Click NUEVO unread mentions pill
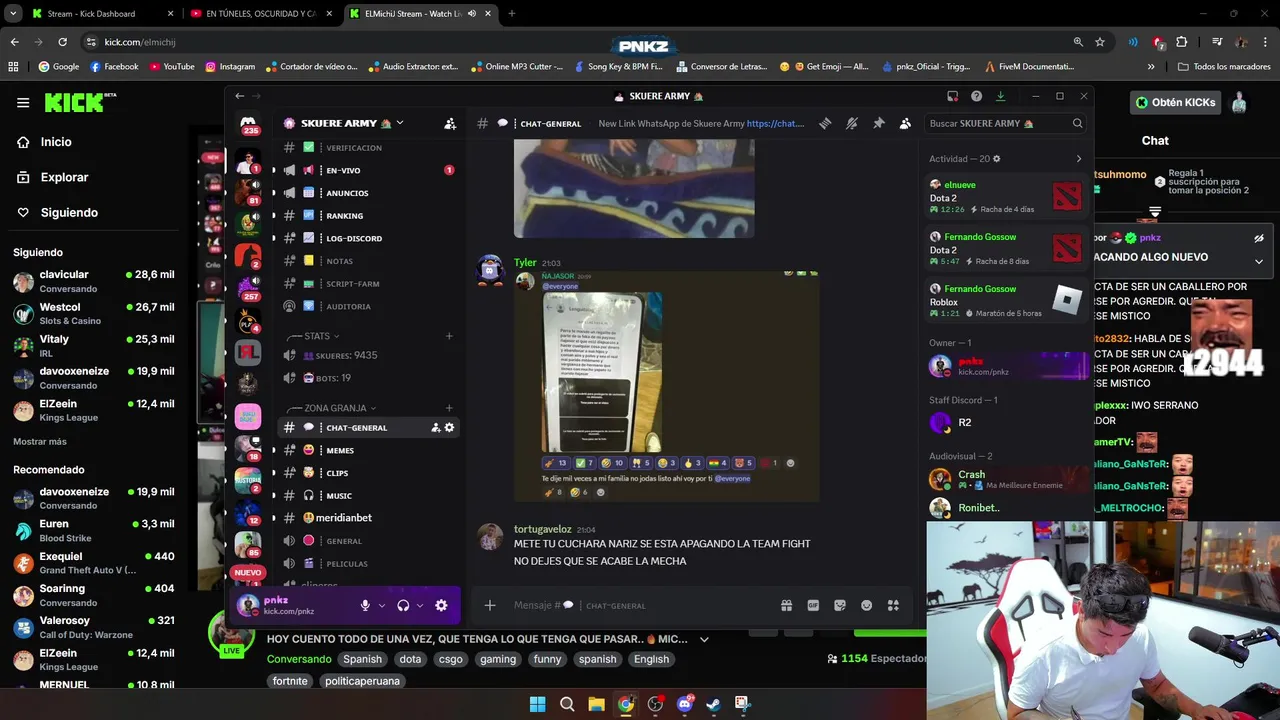The width and height of the screenshot is (1280, 720). 247,573
